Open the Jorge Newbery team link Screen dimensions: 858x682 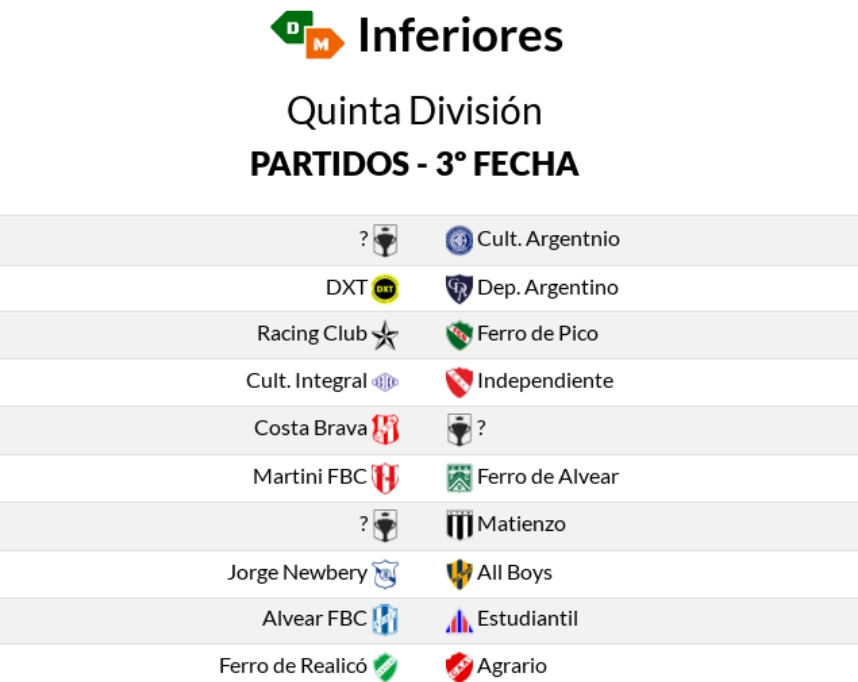coord(297,573)
